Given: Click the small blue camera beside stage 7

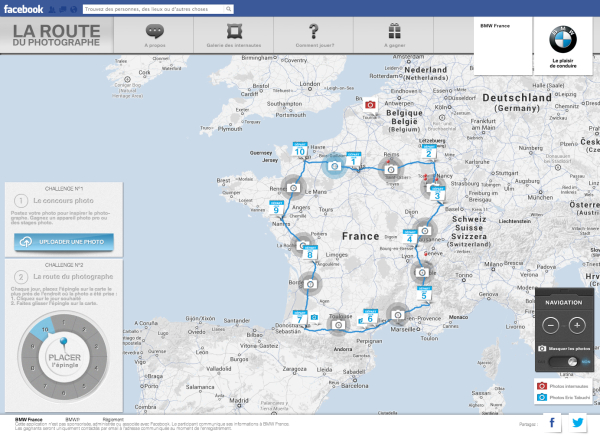Looking at the screenshot, I should (x=315, y=317).
